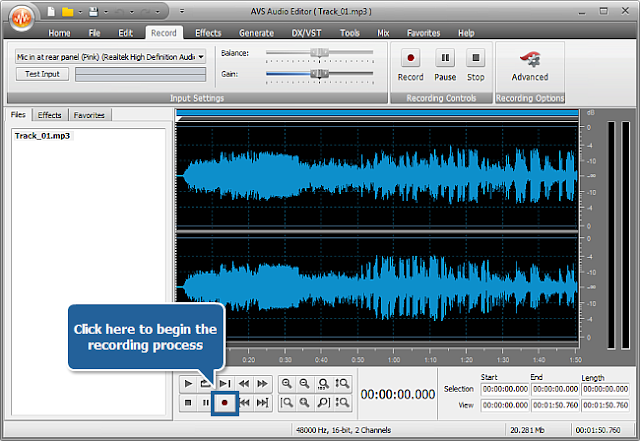The width and height of the screenshot is (640, 441).
Task: Open the Help ribbon tab
Action: [466, 33]
